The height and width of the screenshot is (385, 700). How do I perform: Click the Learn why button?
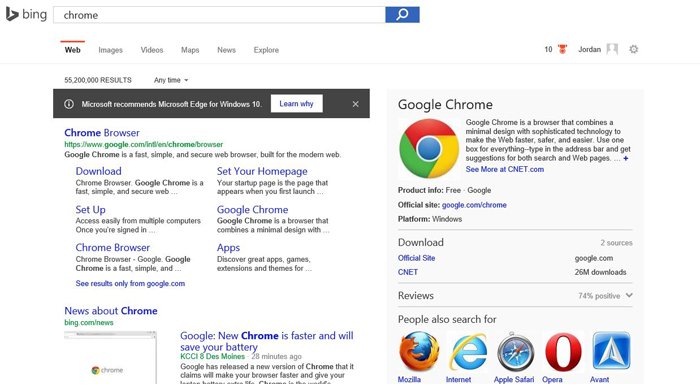click(x=296, y=104)
